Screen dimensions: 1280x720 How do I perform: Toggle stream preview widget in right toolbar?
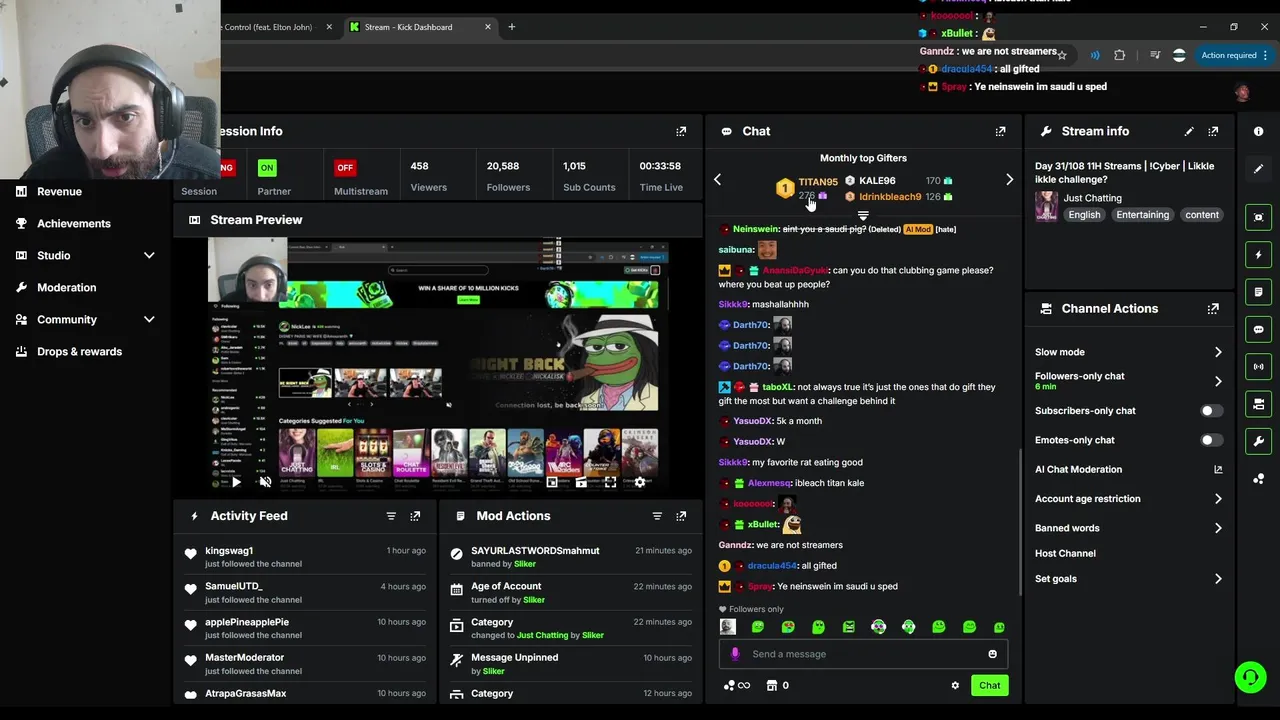pos(1258,217)
